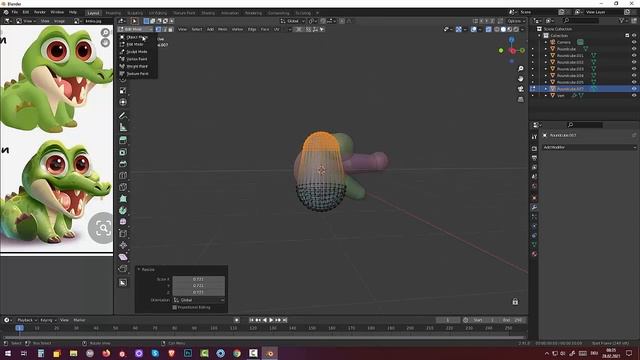
Task: Switch to the Animation workspace tab
Action: 230,13
